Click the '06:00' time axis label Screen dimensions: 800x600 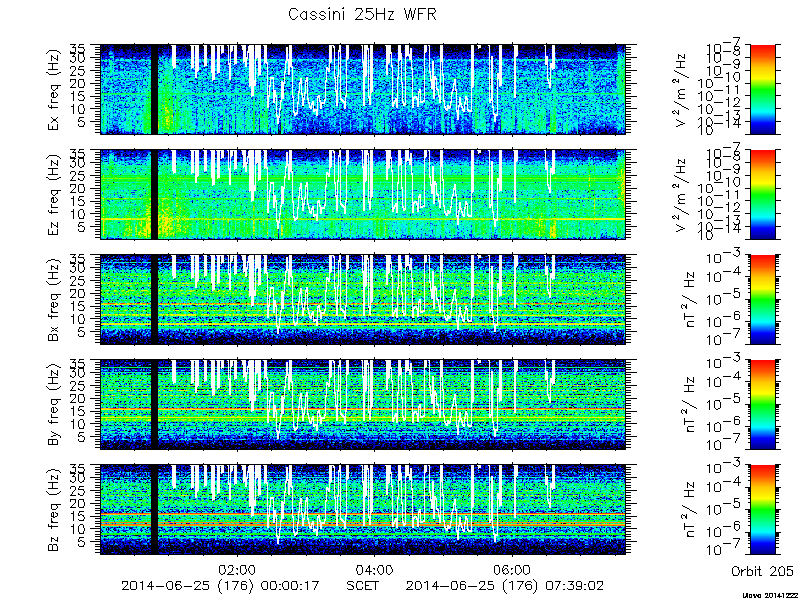pyautogui.click(x=512, y=569)
